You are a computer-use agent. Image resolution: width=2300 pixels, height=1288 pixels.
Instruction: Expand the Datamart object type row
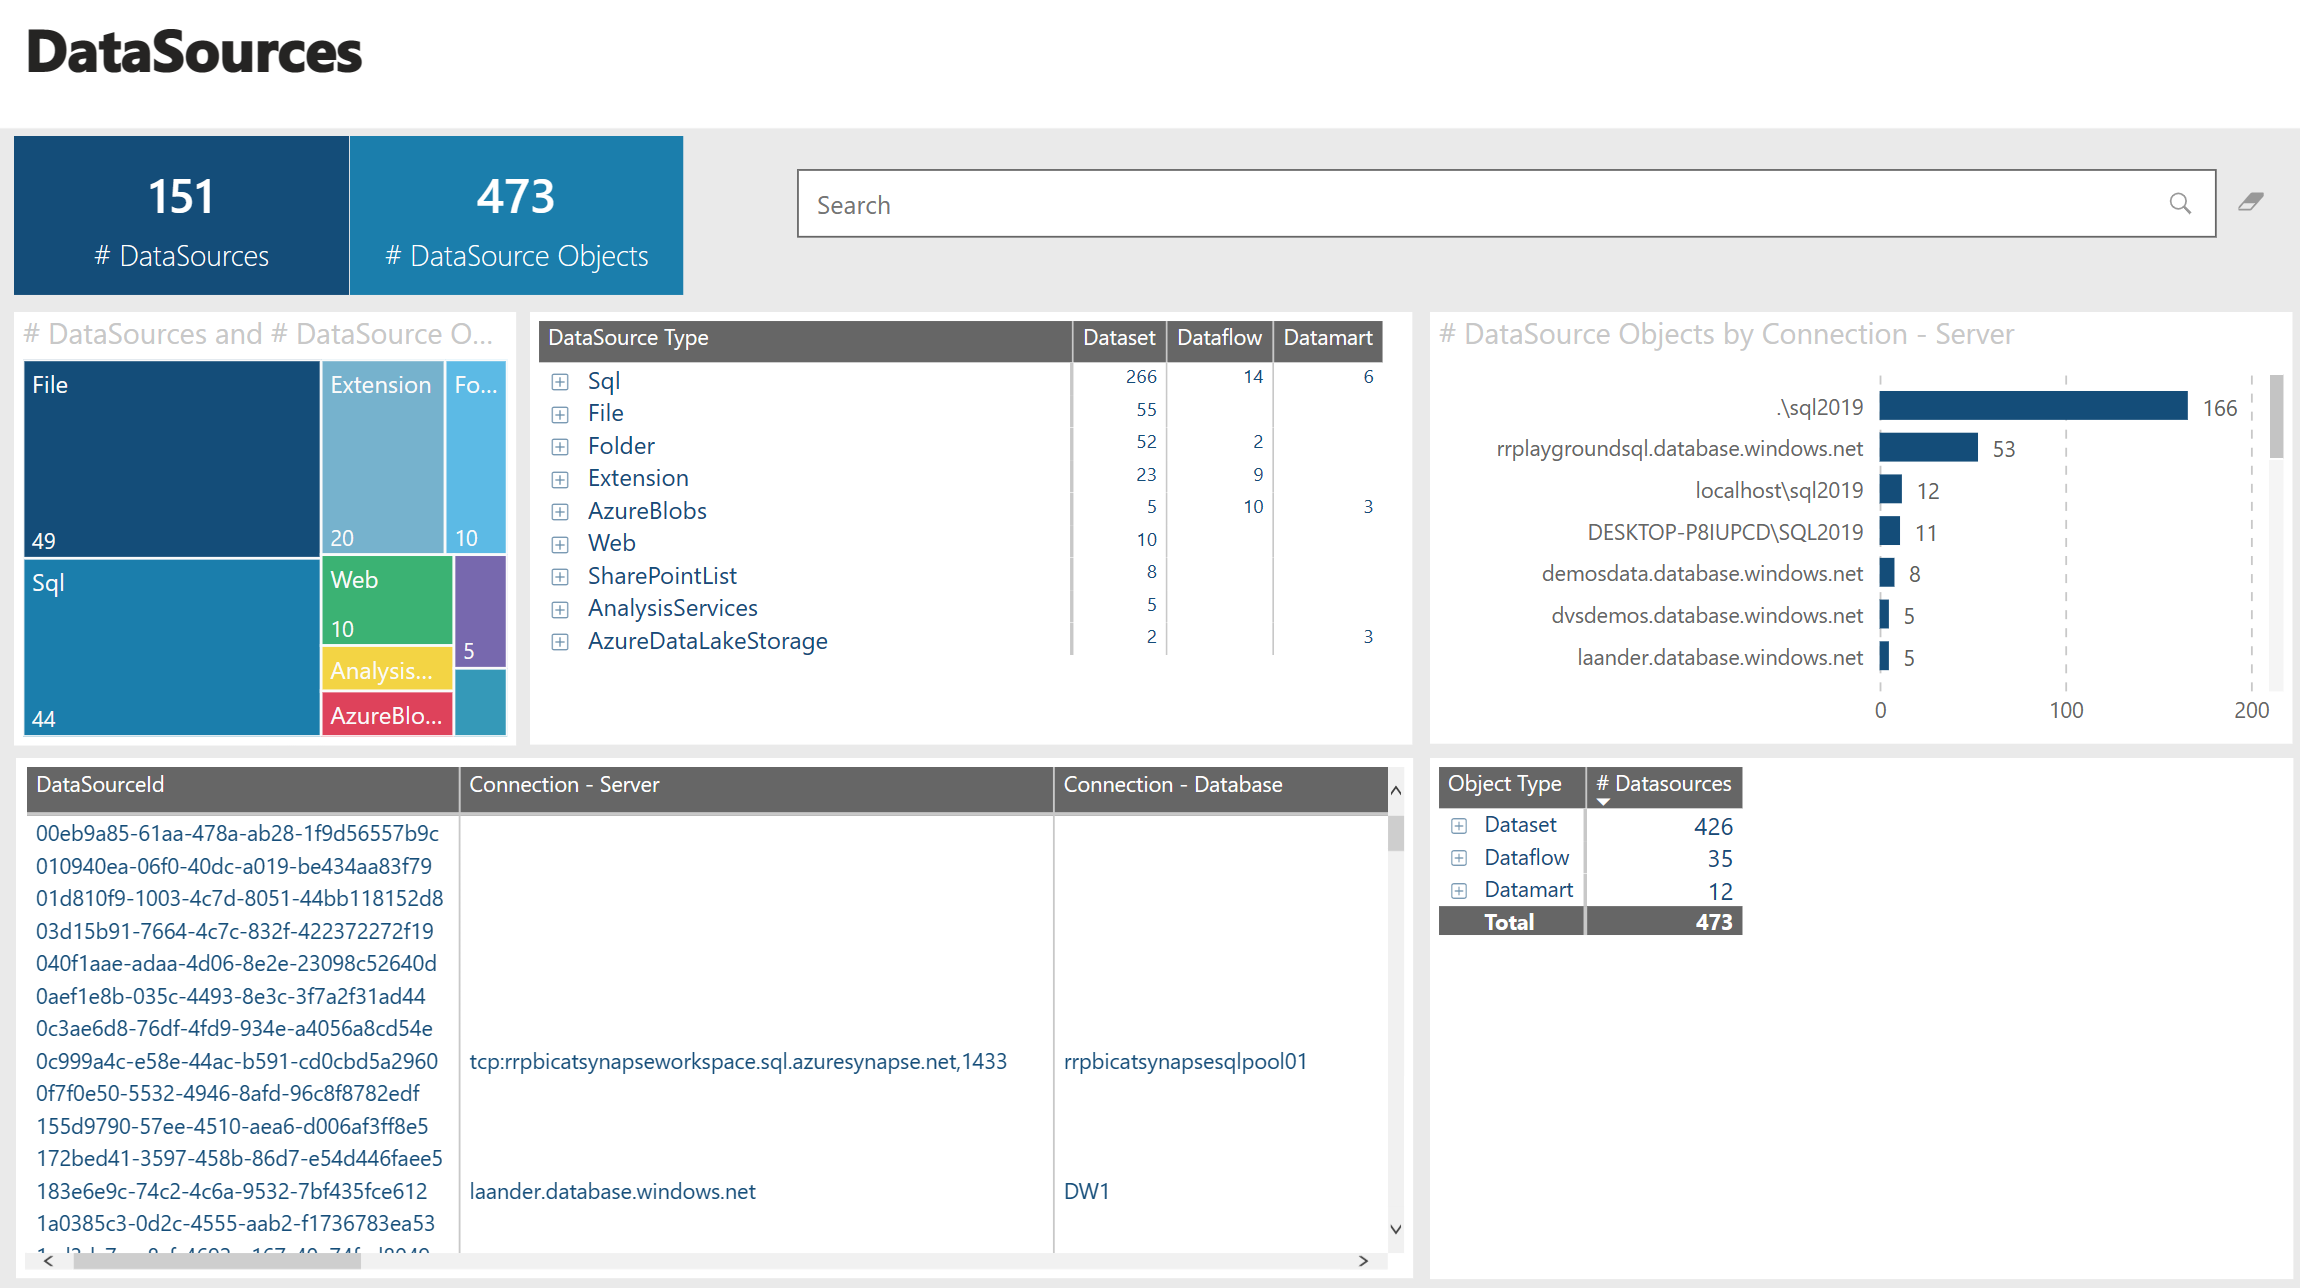click(1459, 891)
